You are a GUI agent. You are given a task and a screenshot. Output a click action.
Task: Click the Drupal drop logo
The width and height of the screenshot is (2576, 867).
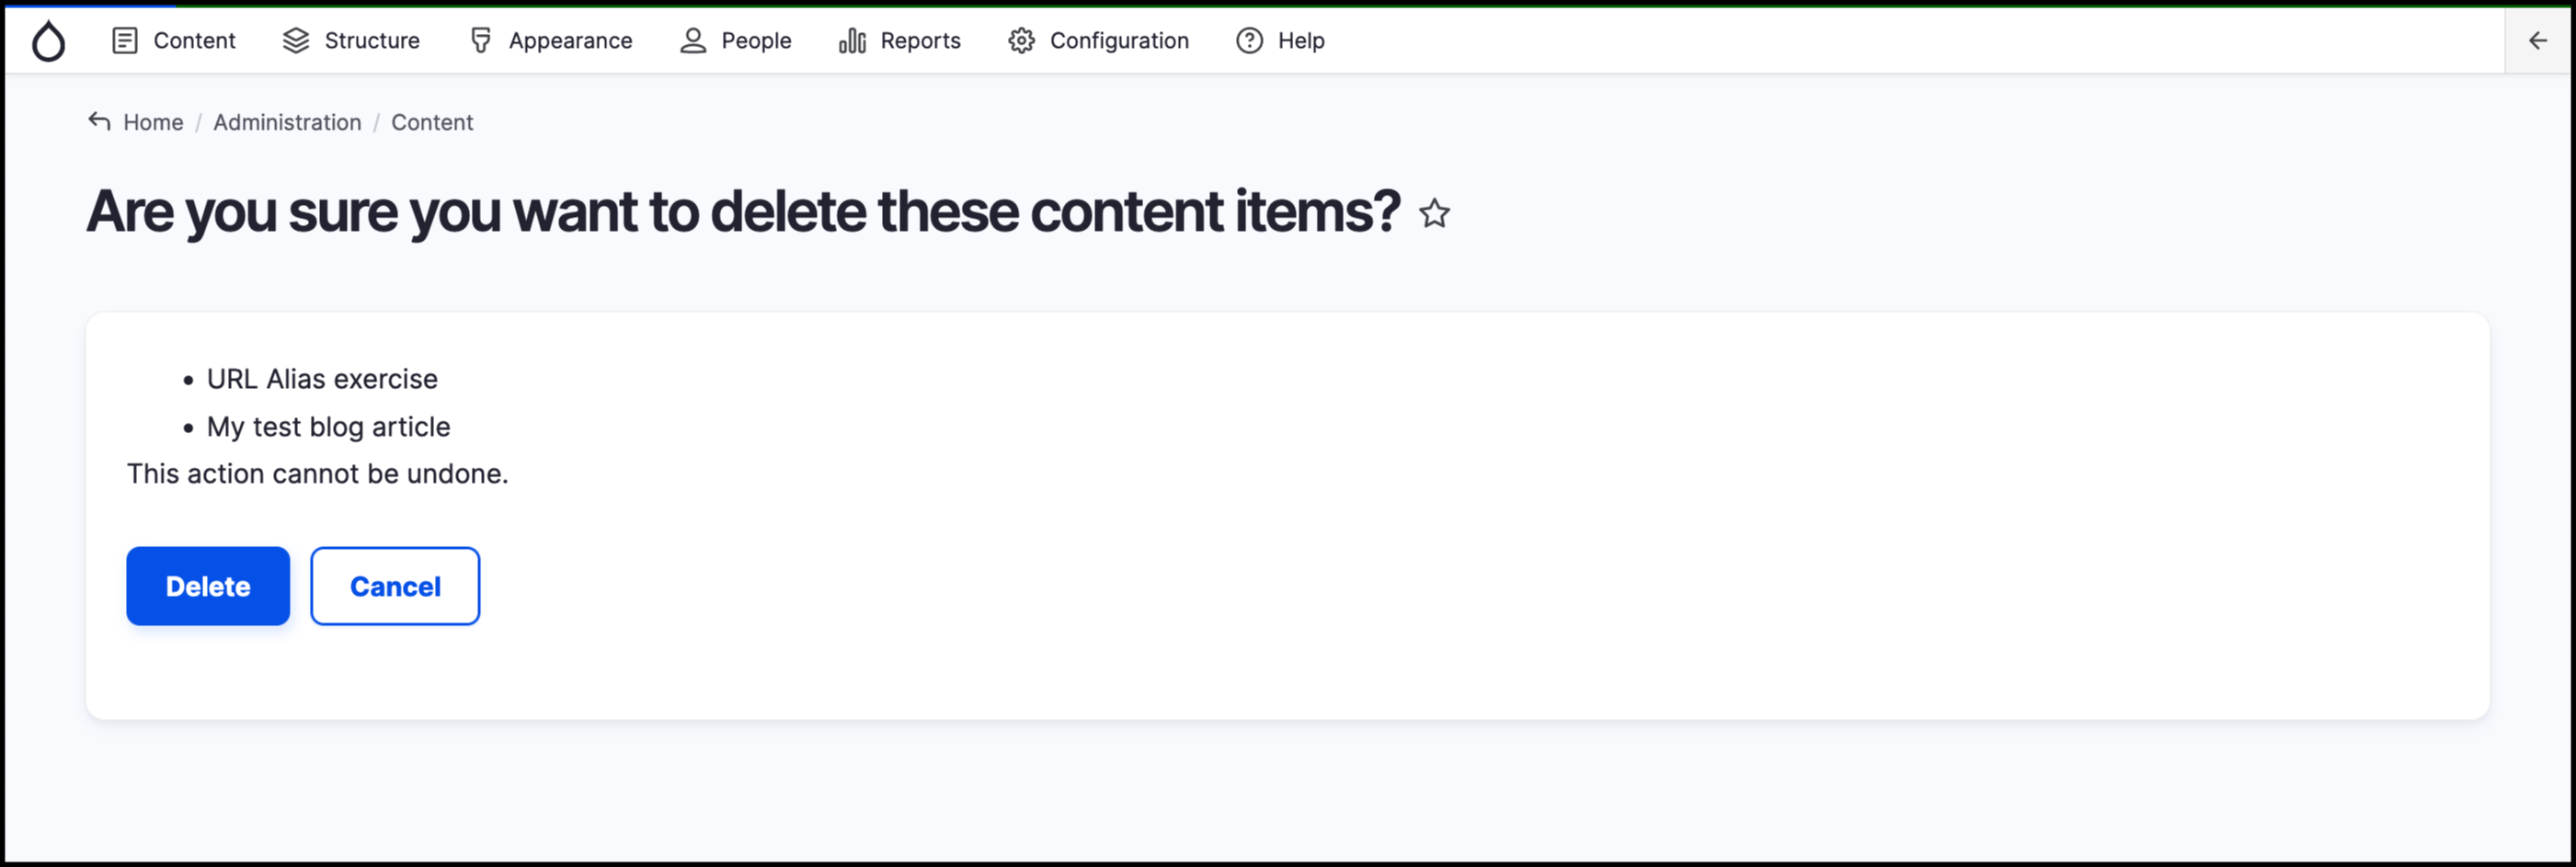pyautogui.click(x=48, y=41)
